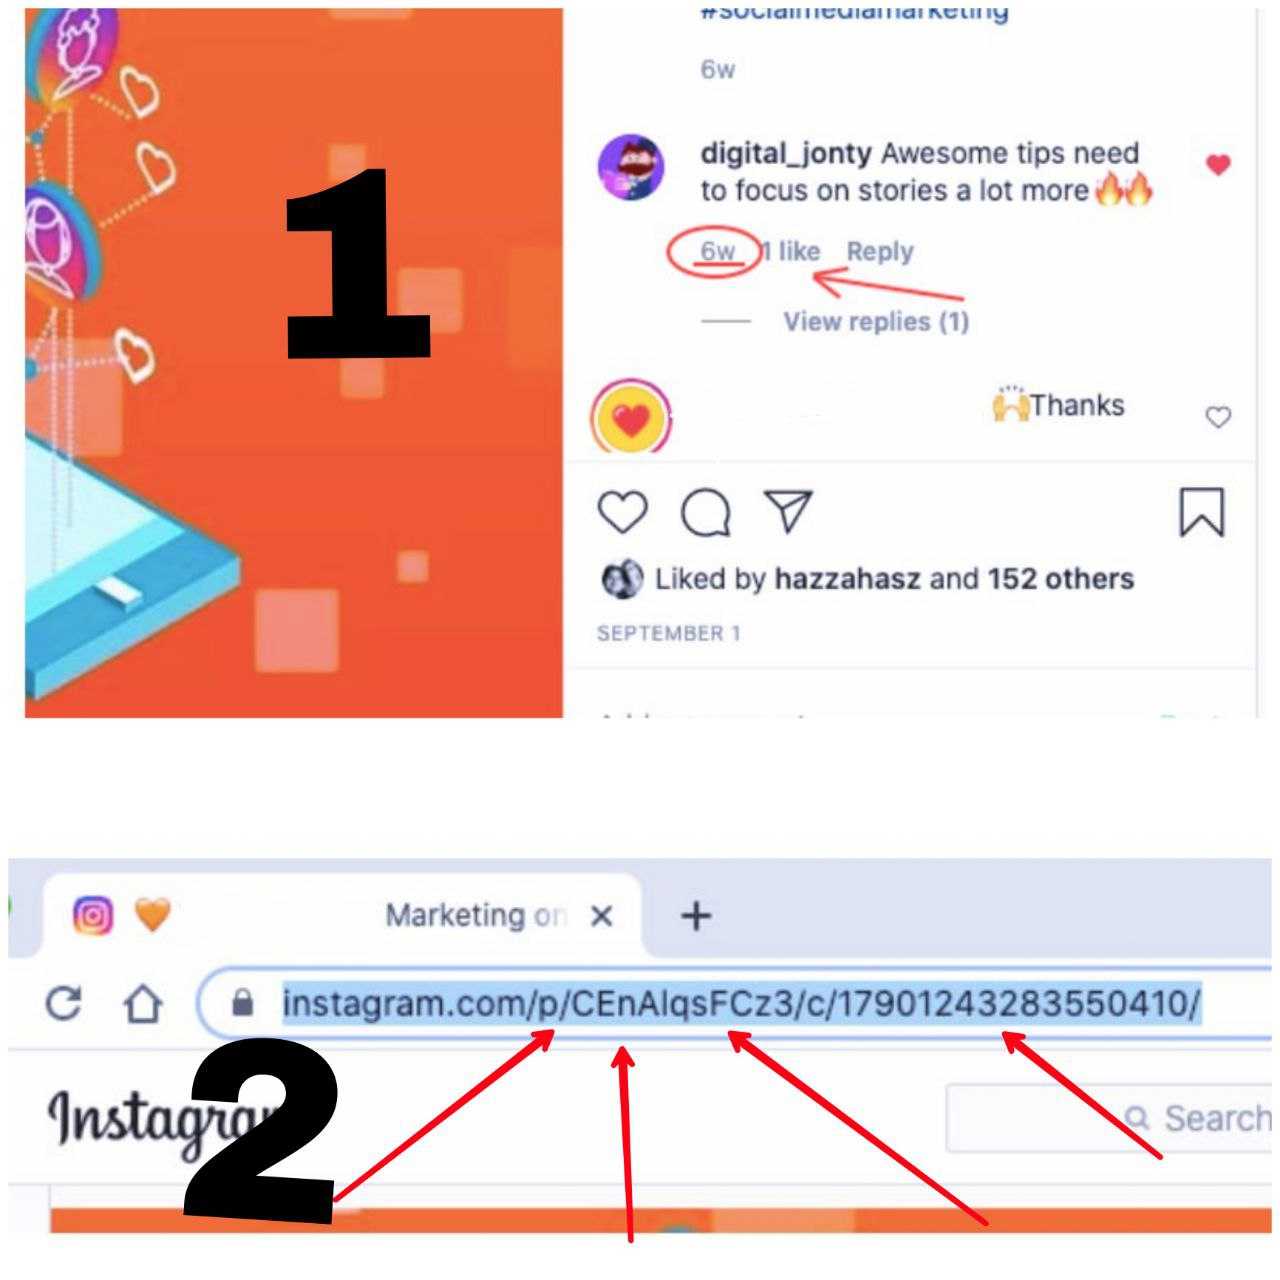Unlike the digital_jonty comment red heart
1280x1280 pixels.
1217,165
